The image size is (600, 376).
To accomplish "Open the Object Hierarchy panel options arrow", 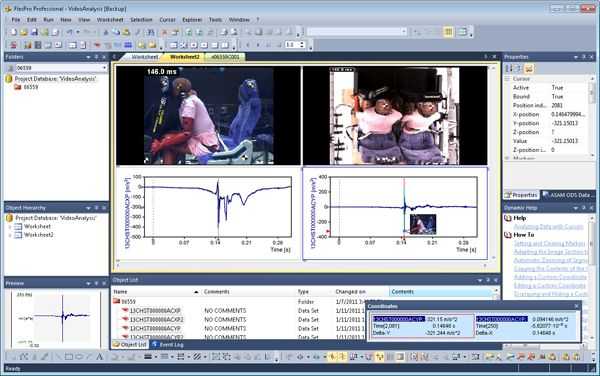I will click(88, 208).
